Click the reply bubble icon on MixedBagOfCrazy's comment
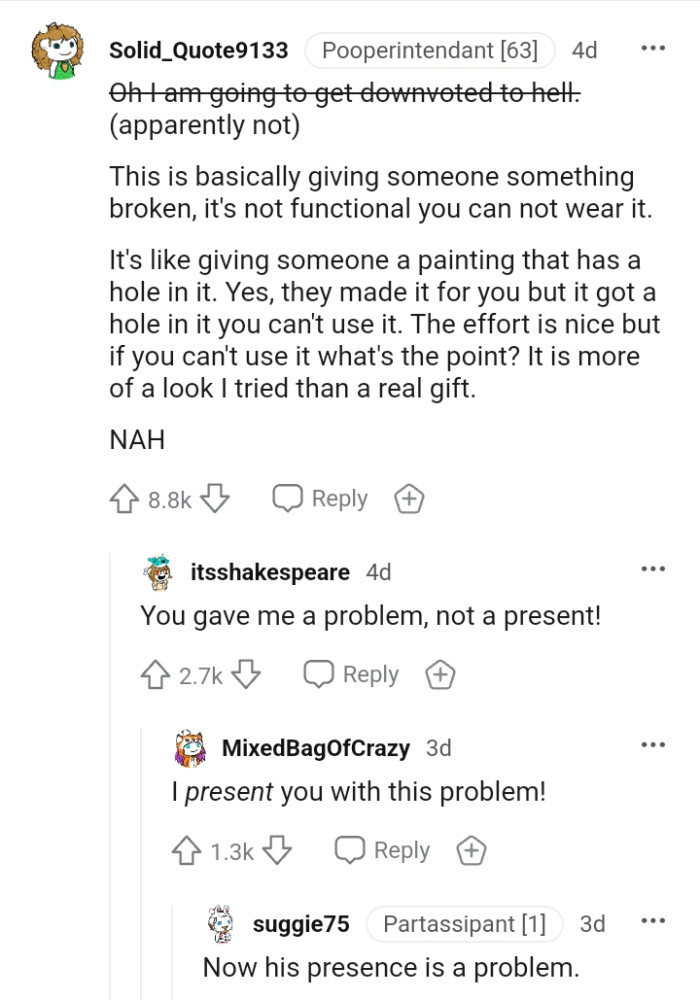700x1000 pixels. click(x=349, y=849)
